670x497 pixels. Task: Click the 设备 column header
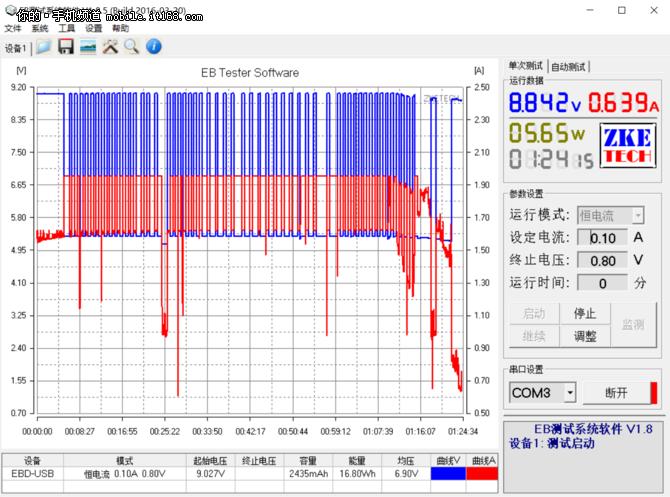(32, 461)
